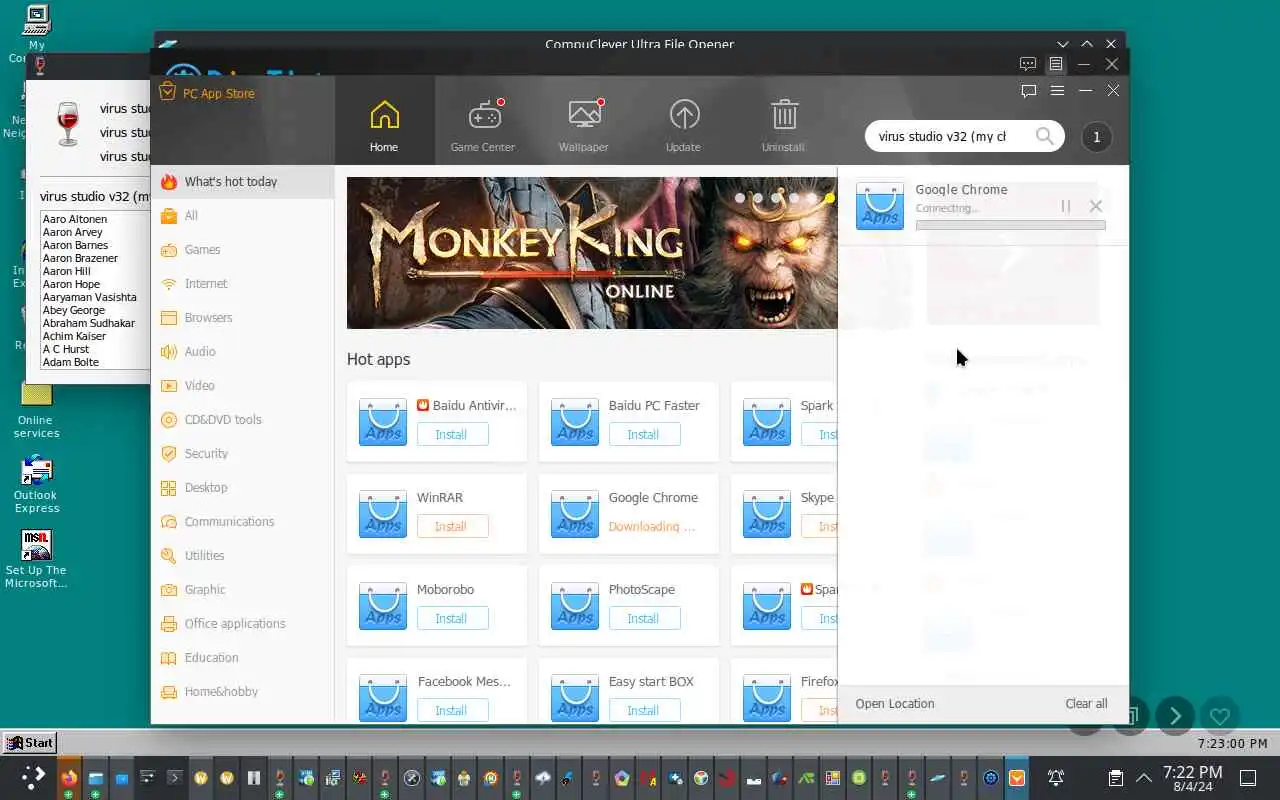Click the PhotoScape app icon
The height and width of the screenshot is (800, 1280).
pyautogui.click(x=575, y=606)
